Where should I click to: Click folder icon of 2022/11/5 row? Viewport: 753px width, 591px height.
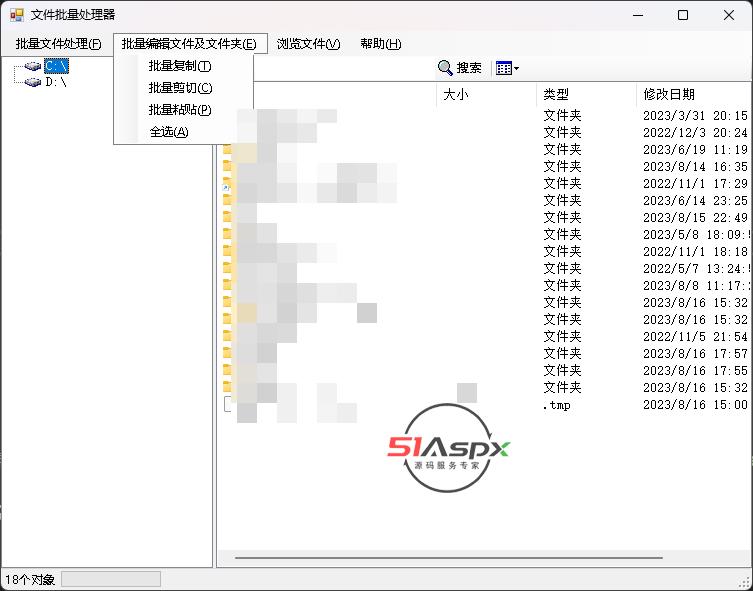227,337
